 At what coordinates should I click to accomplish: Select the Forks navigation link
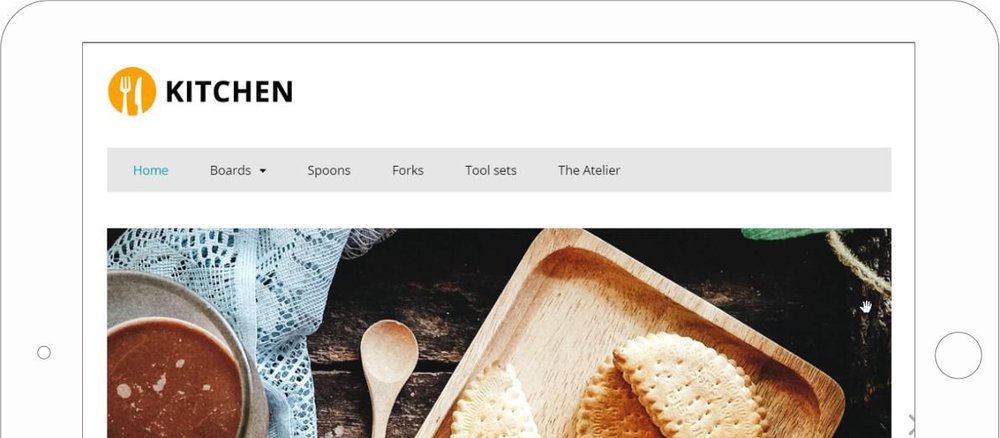coord(408,170)
